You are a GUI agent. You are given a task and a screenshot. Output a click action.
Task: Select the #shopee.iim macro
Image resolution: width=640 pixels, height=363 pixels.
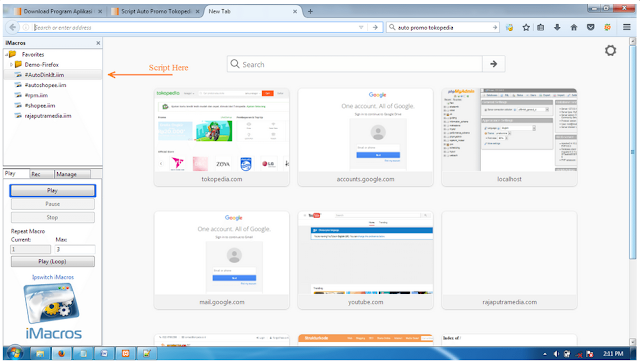(40, 105)
